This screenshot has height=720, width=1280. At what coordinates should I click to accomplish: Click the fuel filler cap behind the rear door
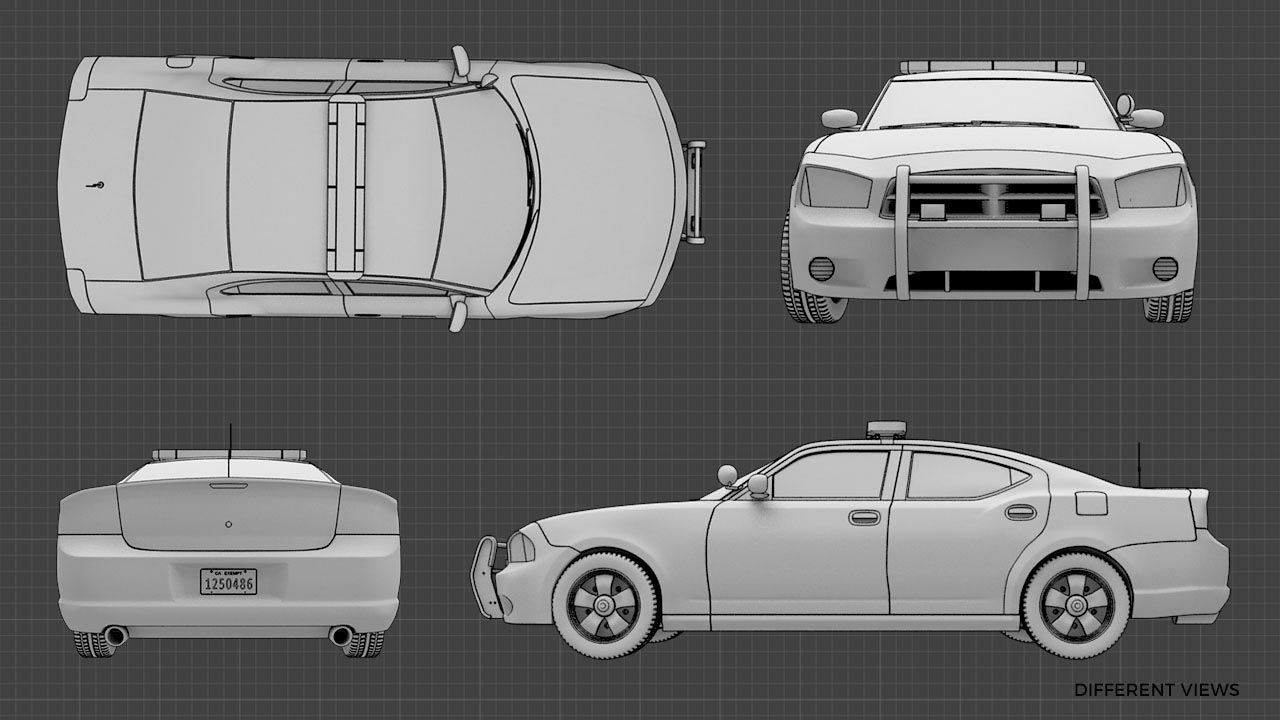[x=1090, y=503]
